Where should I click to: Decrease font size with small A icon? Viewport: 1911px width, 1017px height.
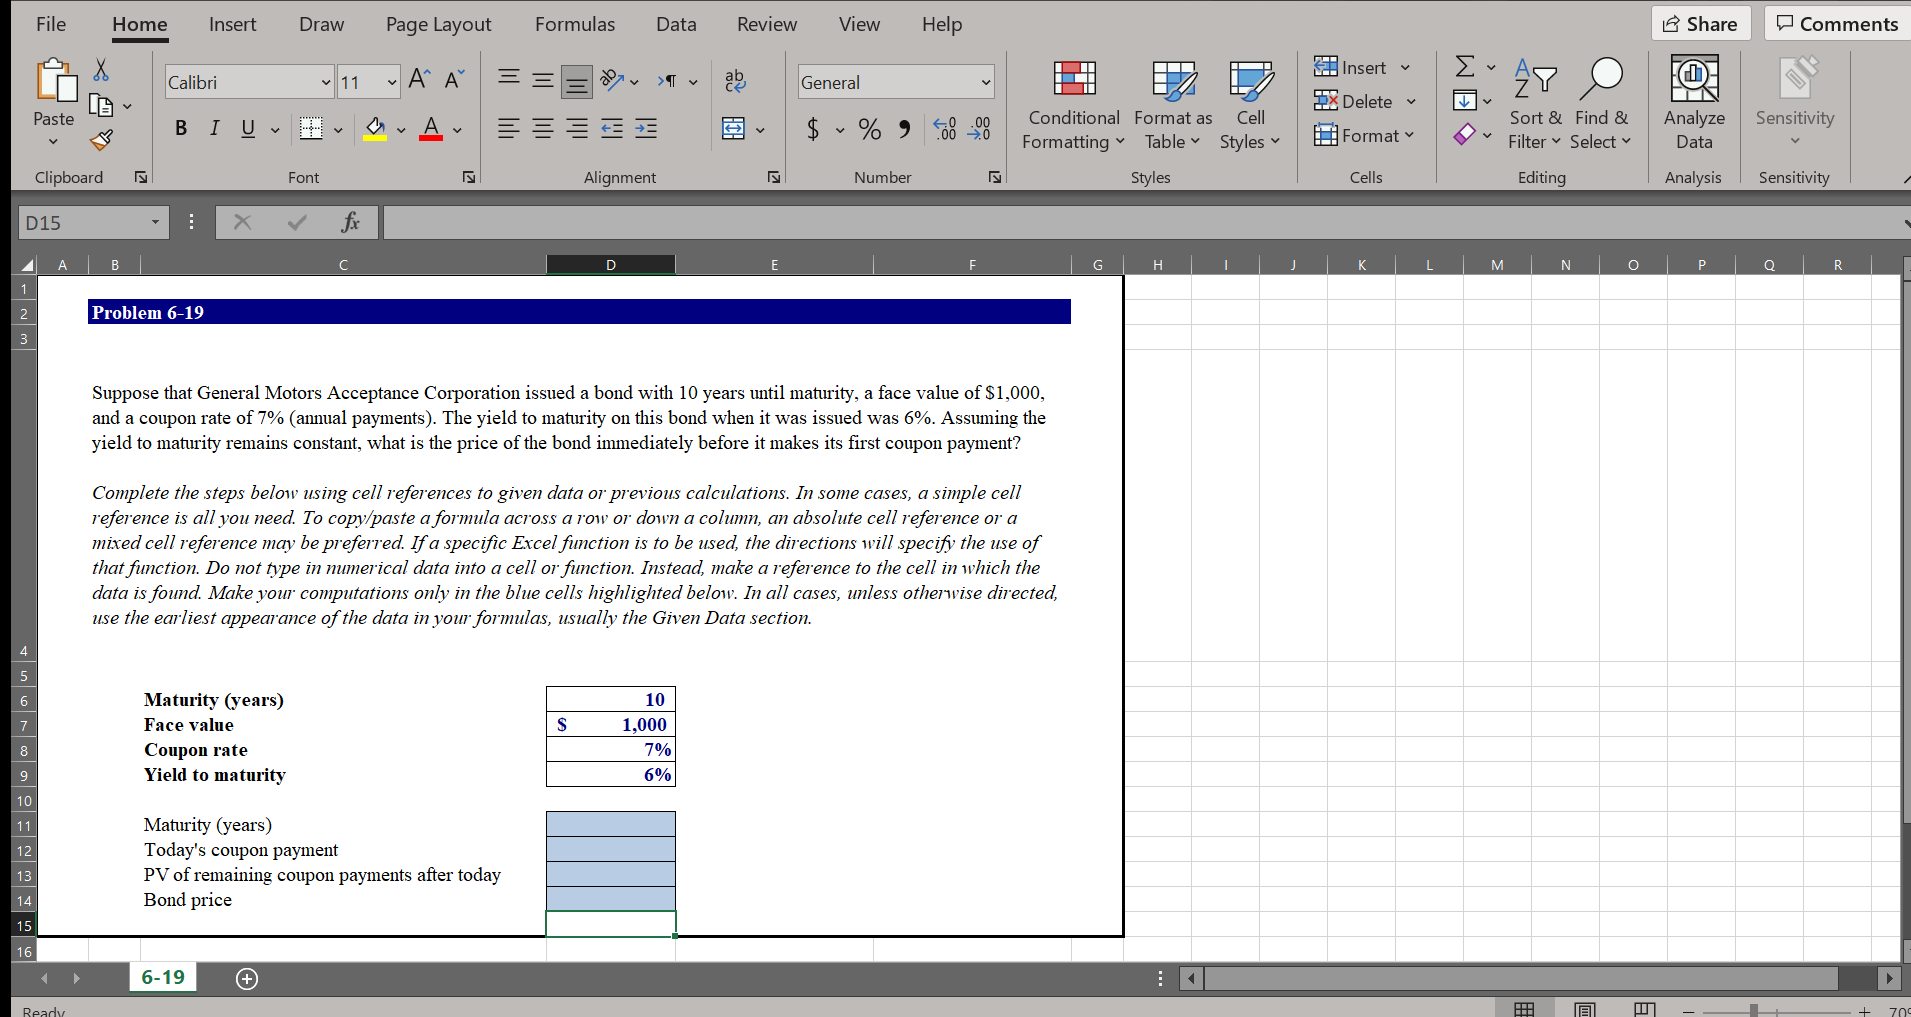(x=454, y=80)
